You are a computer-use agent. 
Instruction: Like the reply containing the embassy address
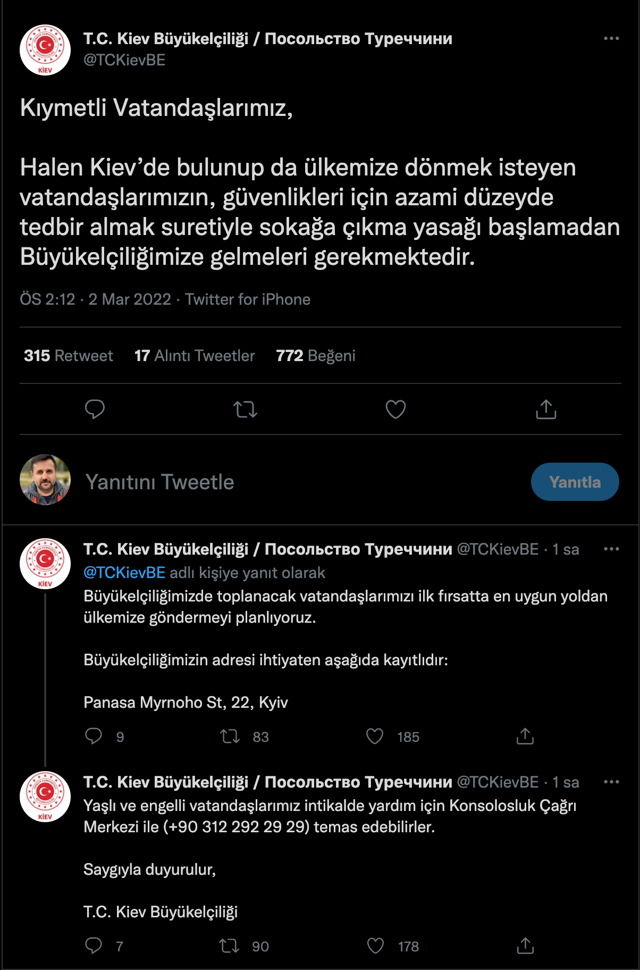(375, 736)
